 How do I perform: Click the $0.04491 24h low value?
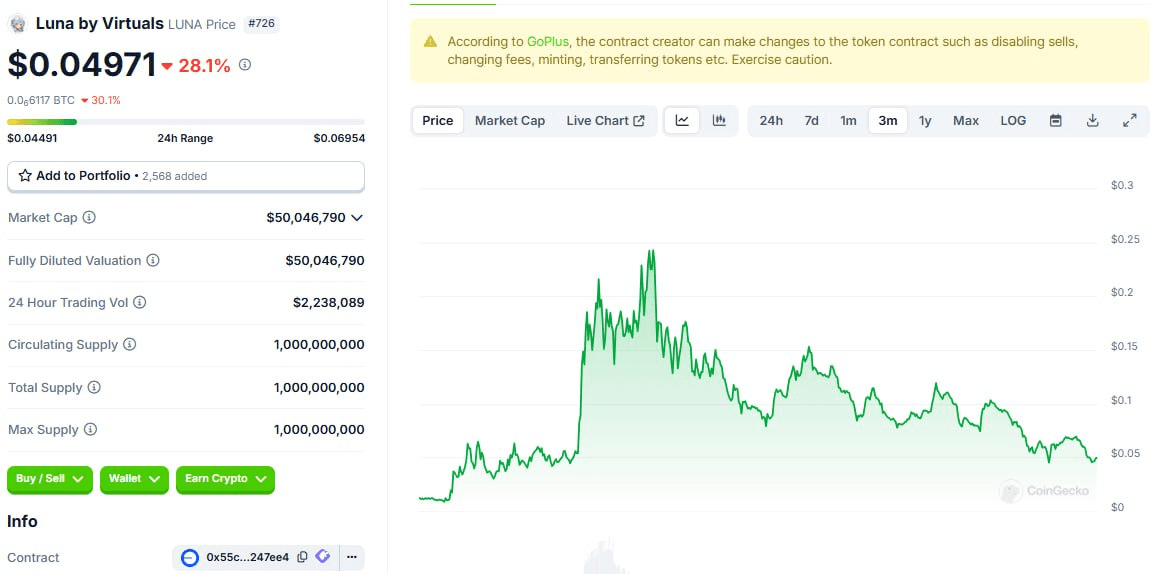tap(32, 138)
